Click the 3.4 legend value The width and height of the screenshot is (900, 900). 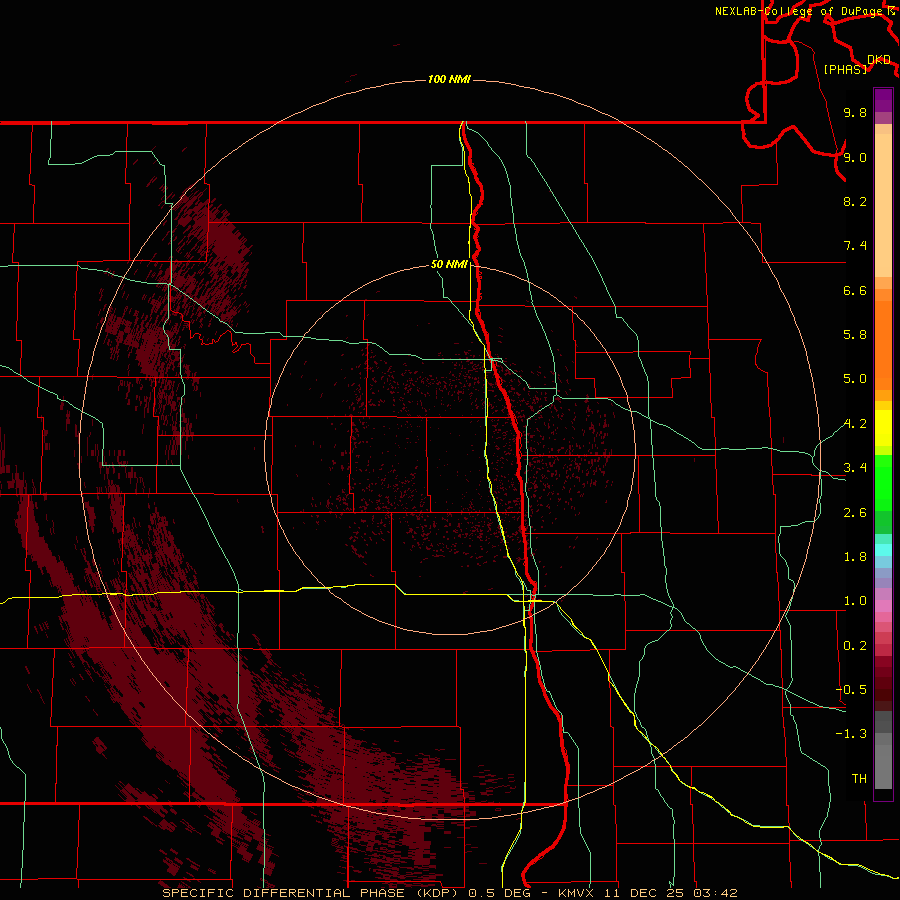(855, 468)
